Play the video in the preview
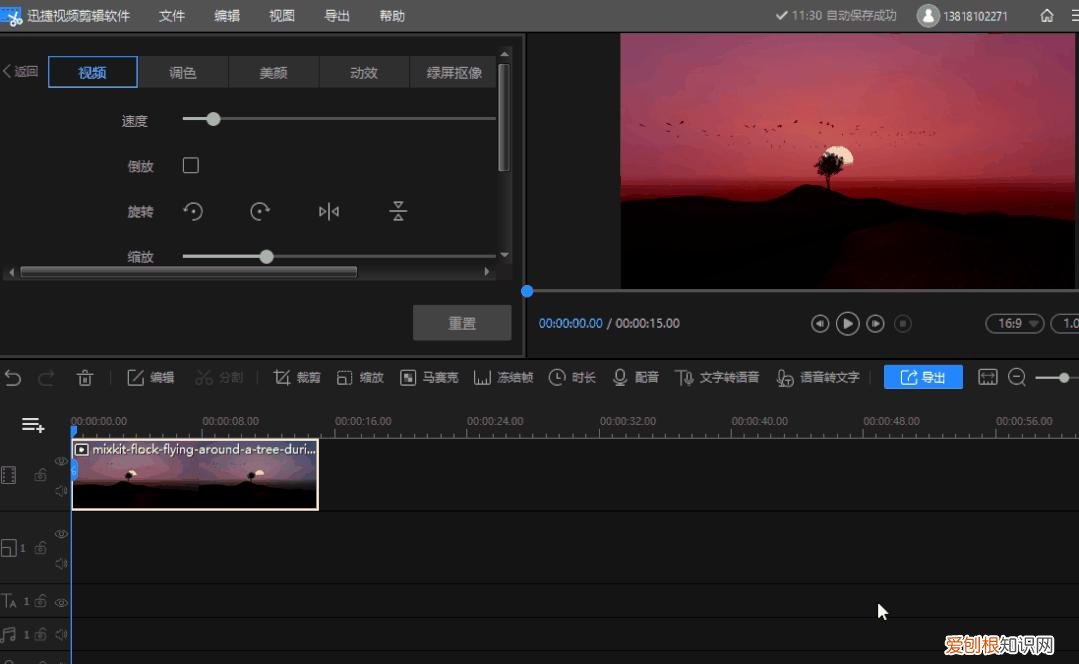Image resolution: width=1079 pixels, height=664 pixels. point(847,323)
